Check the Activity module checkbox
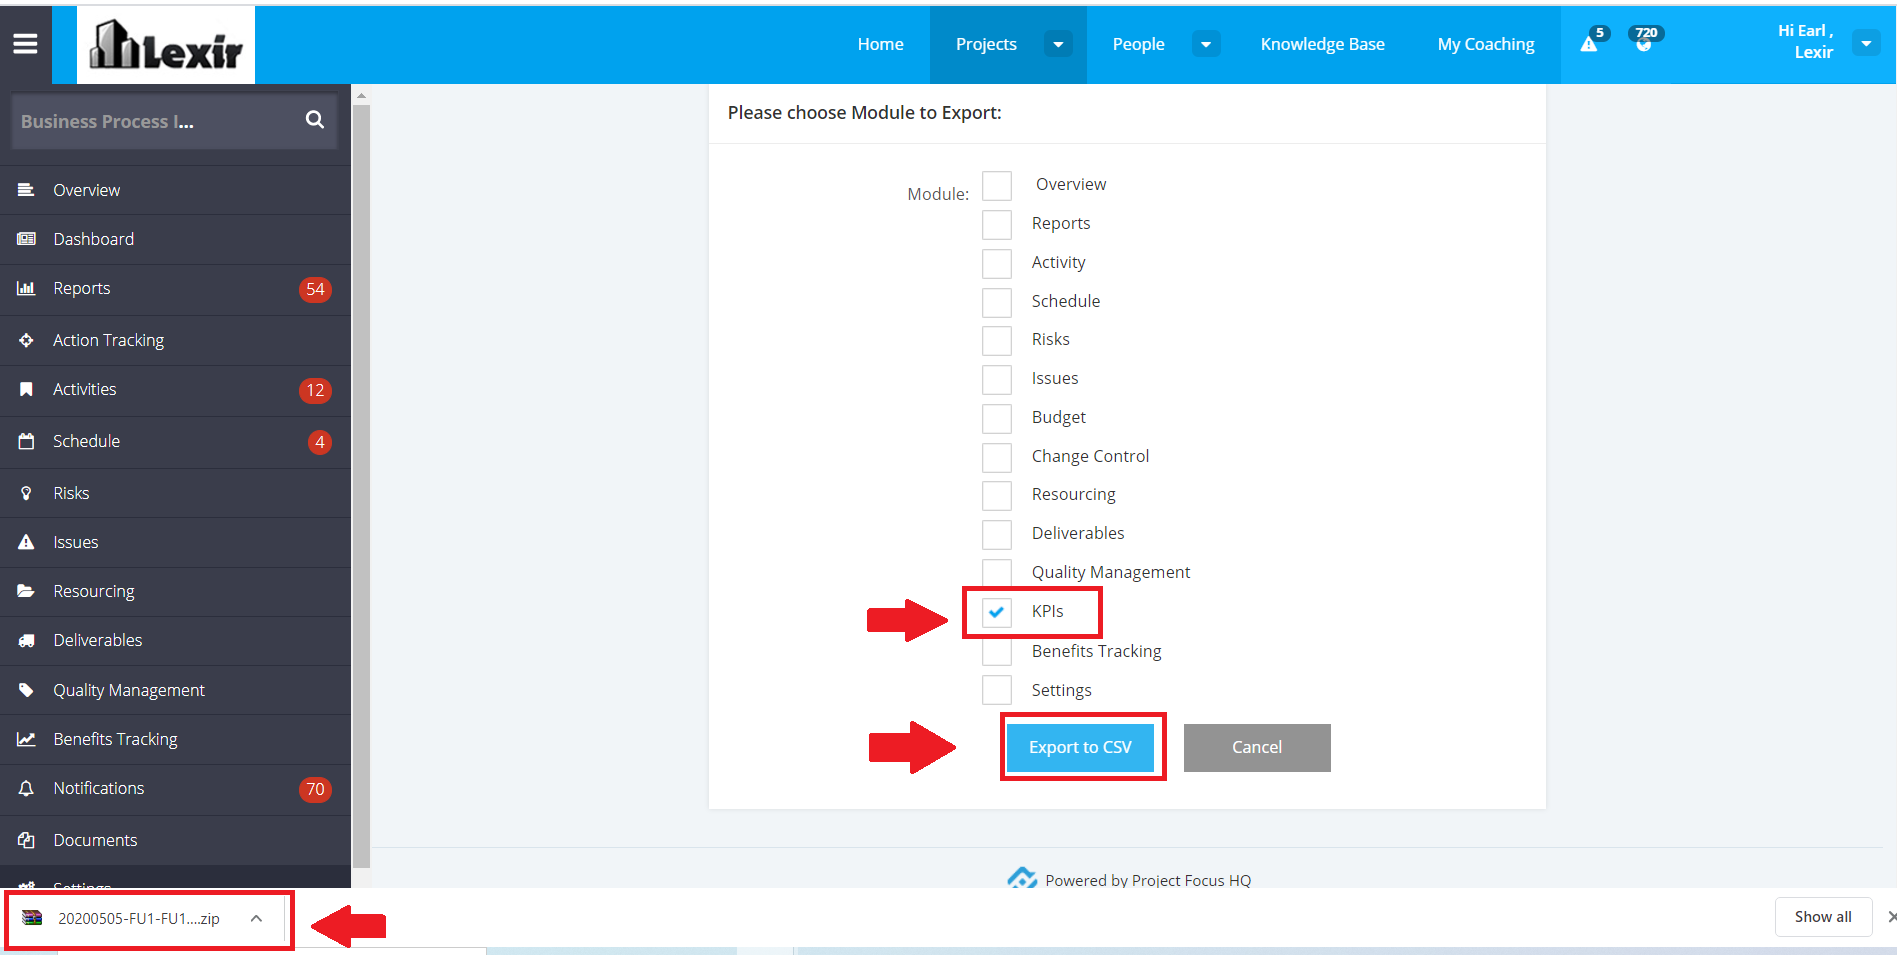 click(x=997, y=264)
